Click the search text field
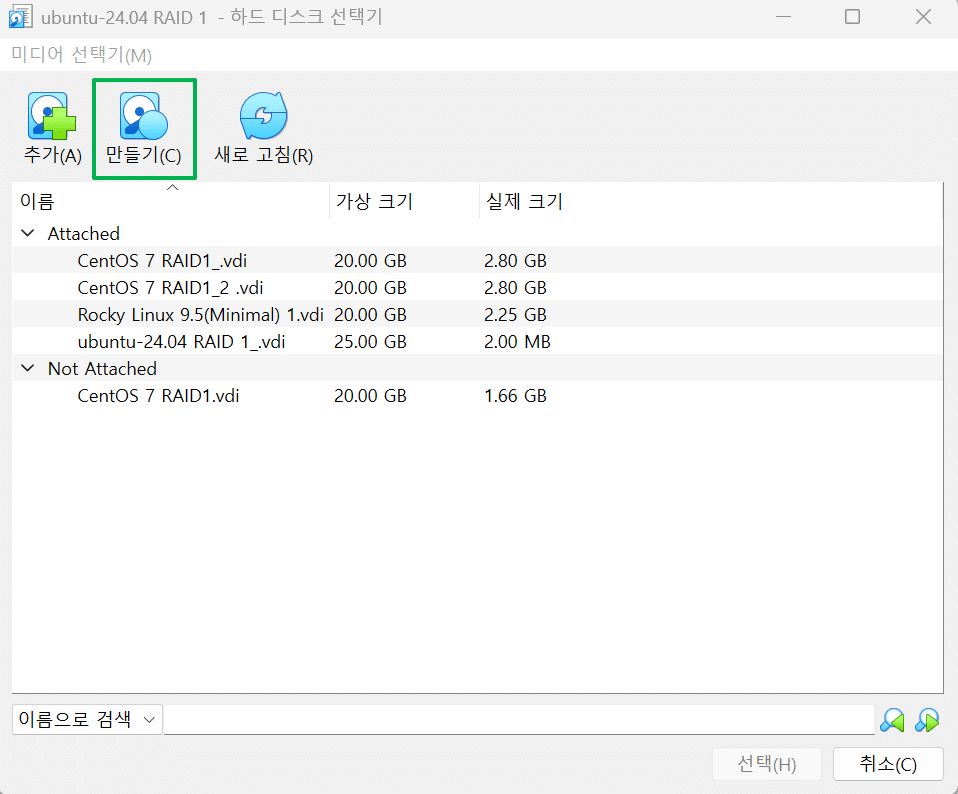958x794 pixels. (519, 719)
